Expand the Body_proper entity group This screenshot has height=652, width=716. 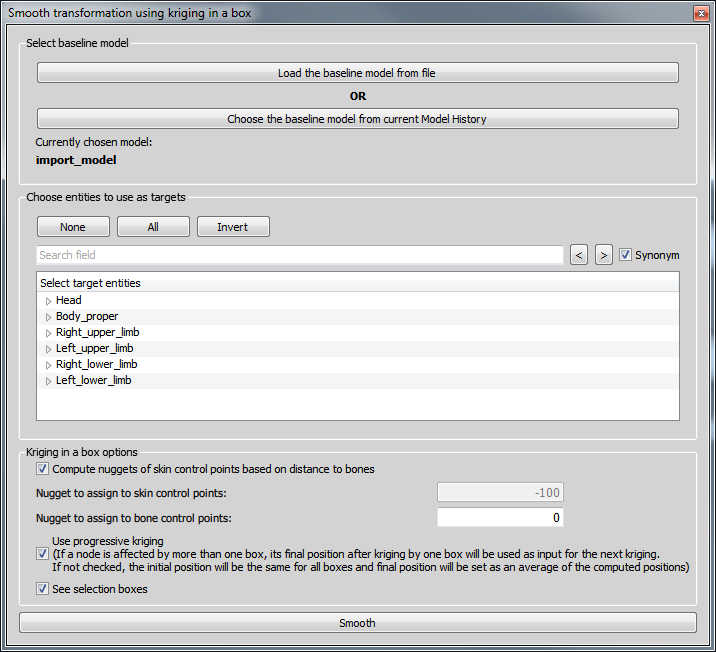point(48,317)
